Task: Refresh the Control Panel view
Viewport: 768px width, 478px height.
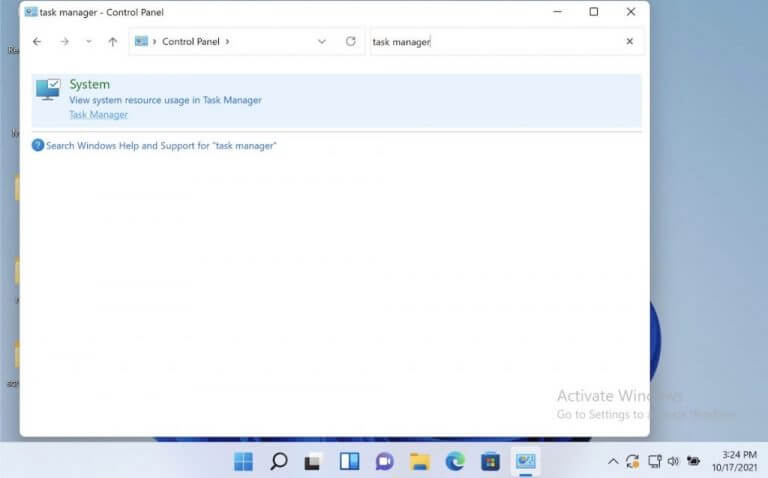Action: (351, 41)
